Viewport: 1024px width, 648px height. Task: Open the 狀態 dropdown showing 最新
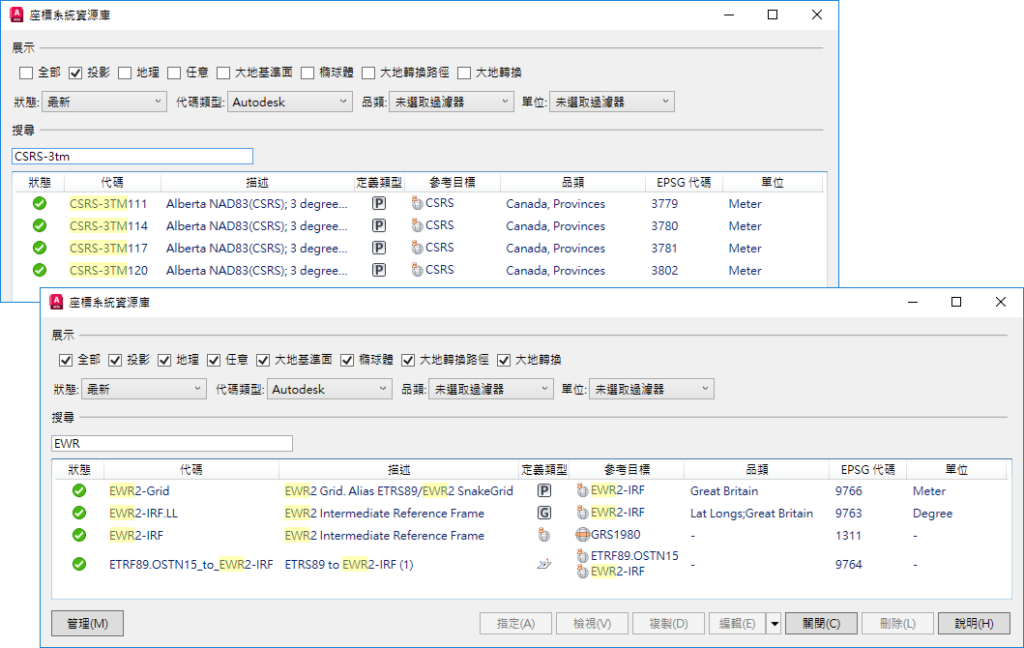coord(143,388)
